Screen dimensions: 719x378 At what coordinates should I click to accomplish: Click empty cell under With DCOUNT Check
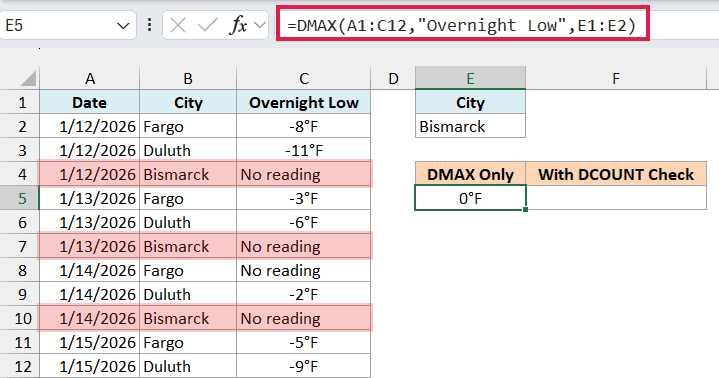(616, 198)
